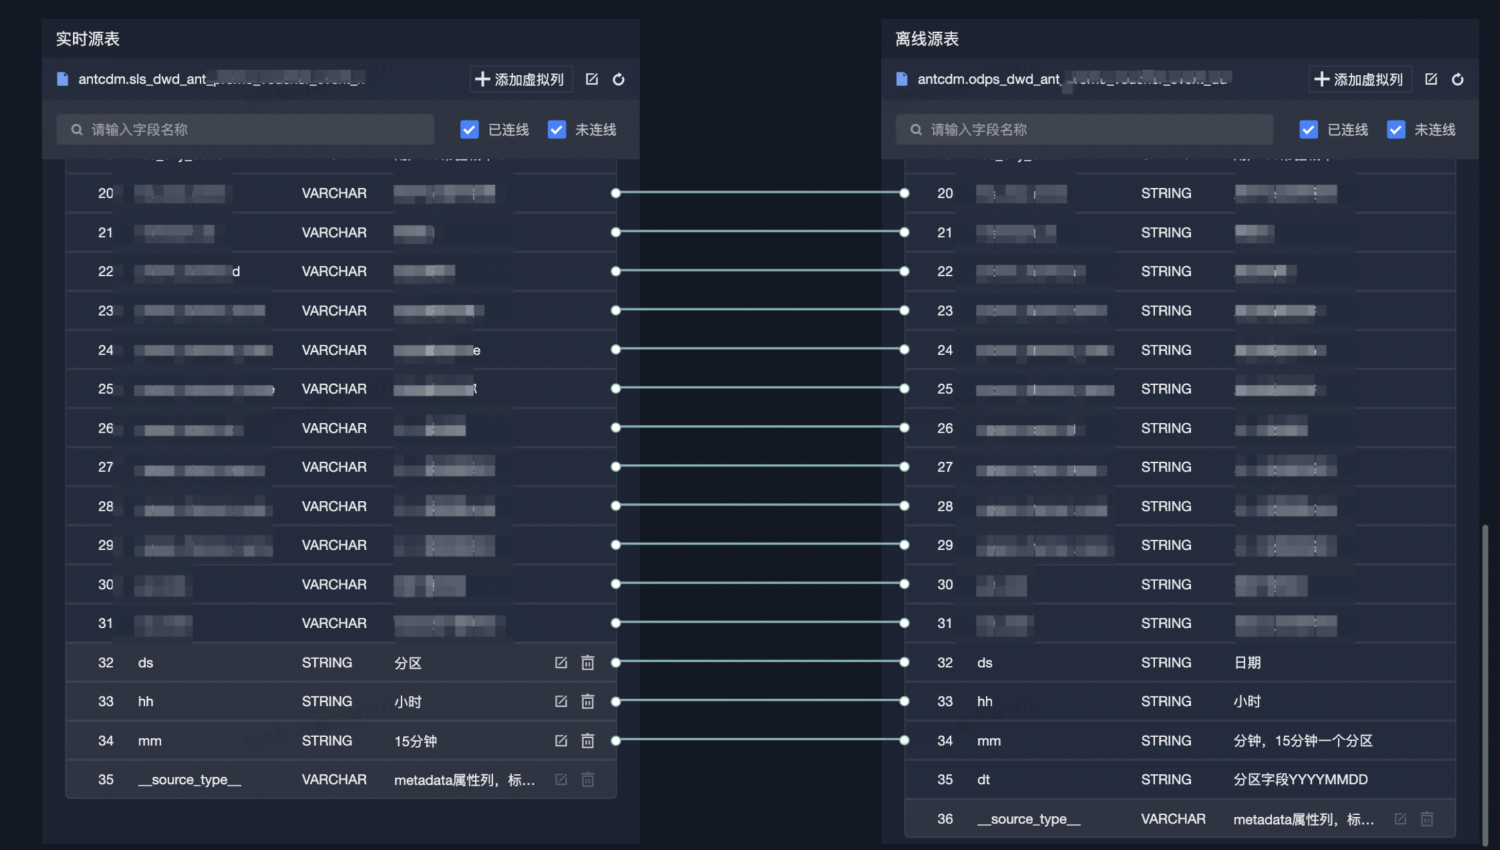Select hh field name in offline table

985,702
